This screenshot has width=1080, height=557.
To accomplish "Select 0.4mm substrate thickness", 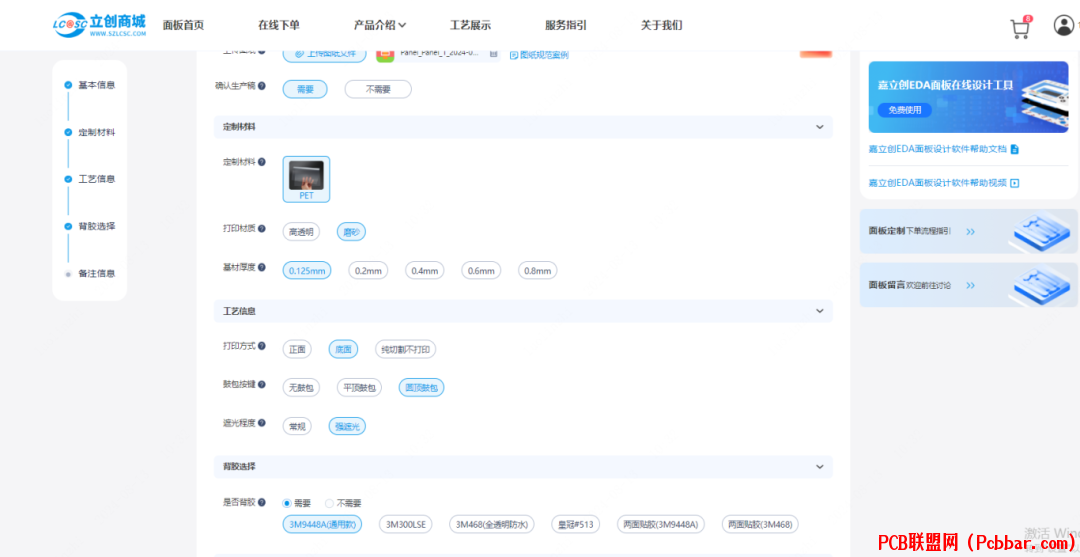I will [x=424, y=271].
